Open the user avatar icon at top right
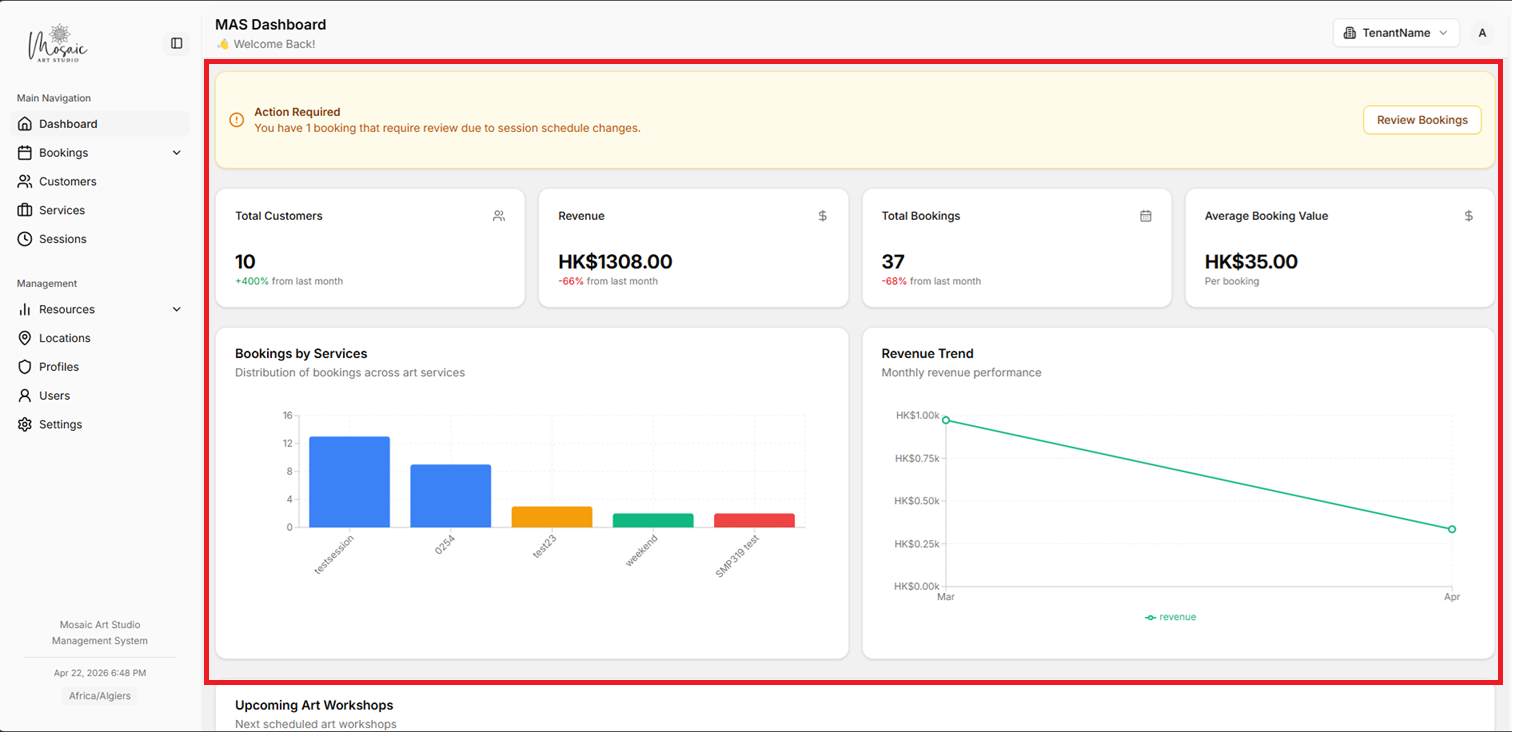This screenshot has width=1514, height=732. 1482,32
